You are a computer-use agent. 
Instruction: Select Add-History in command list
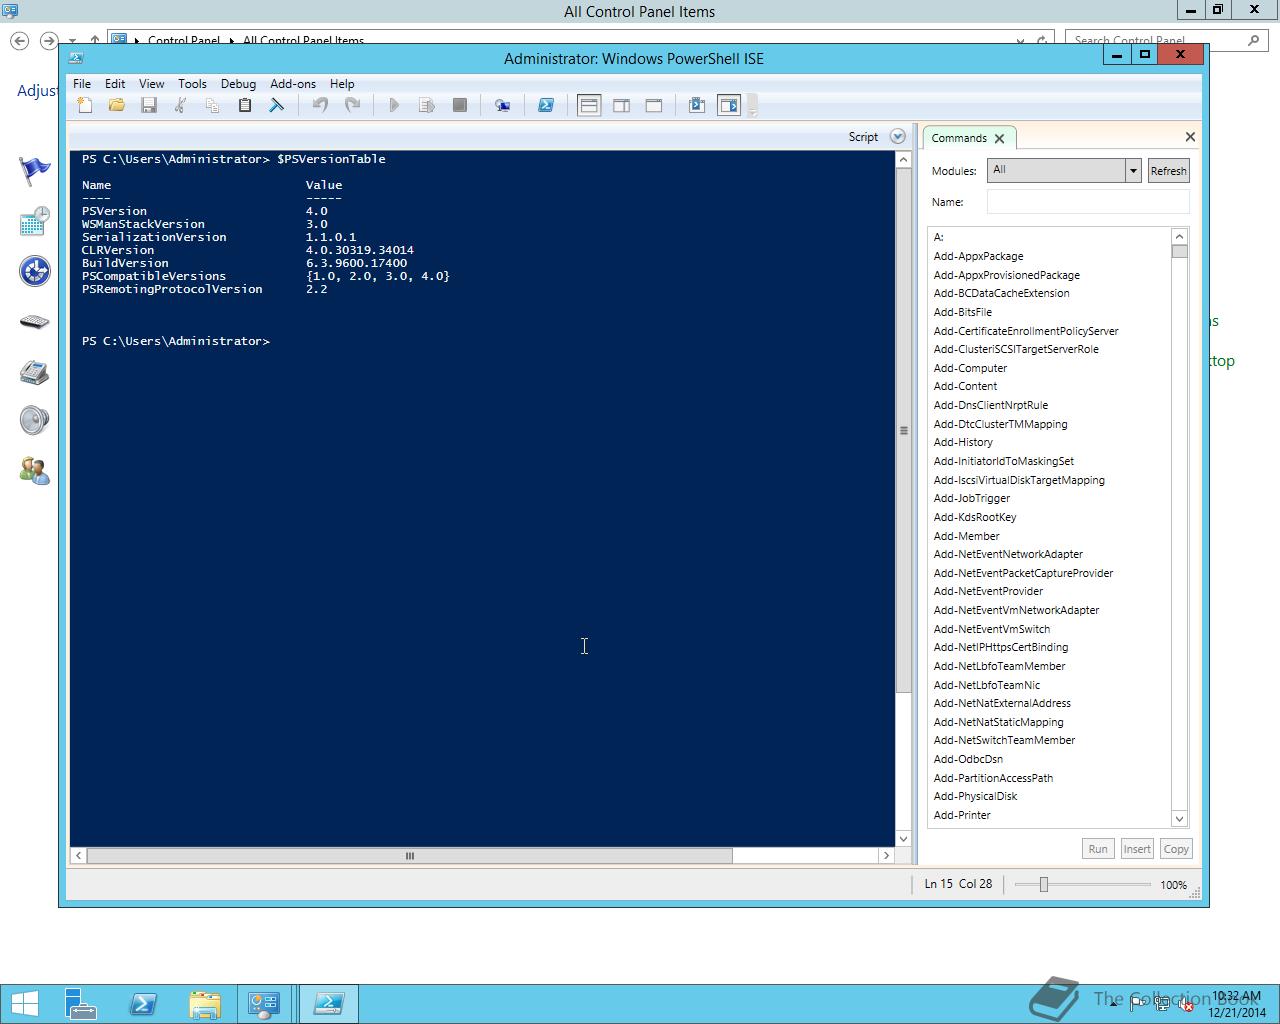click(x=963, y=442)
